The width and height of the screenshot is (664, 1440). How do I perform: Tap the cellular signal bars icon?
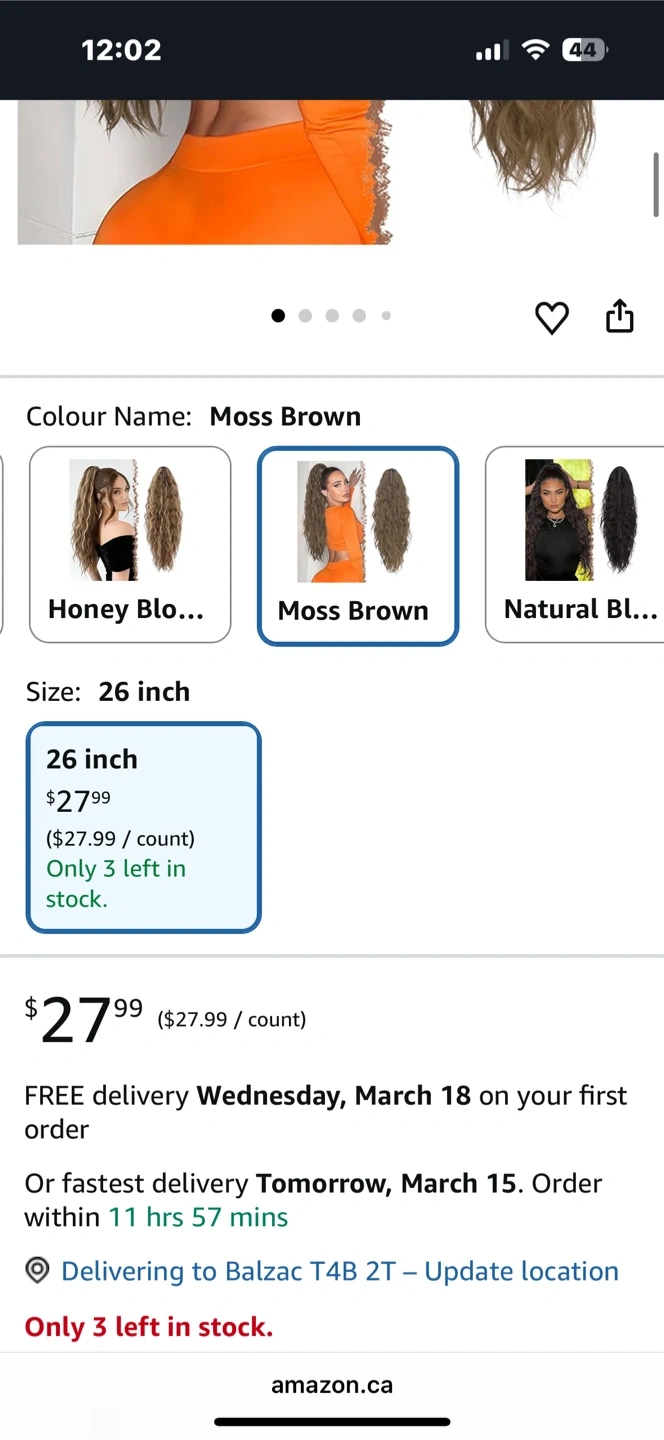coord(491,50)
